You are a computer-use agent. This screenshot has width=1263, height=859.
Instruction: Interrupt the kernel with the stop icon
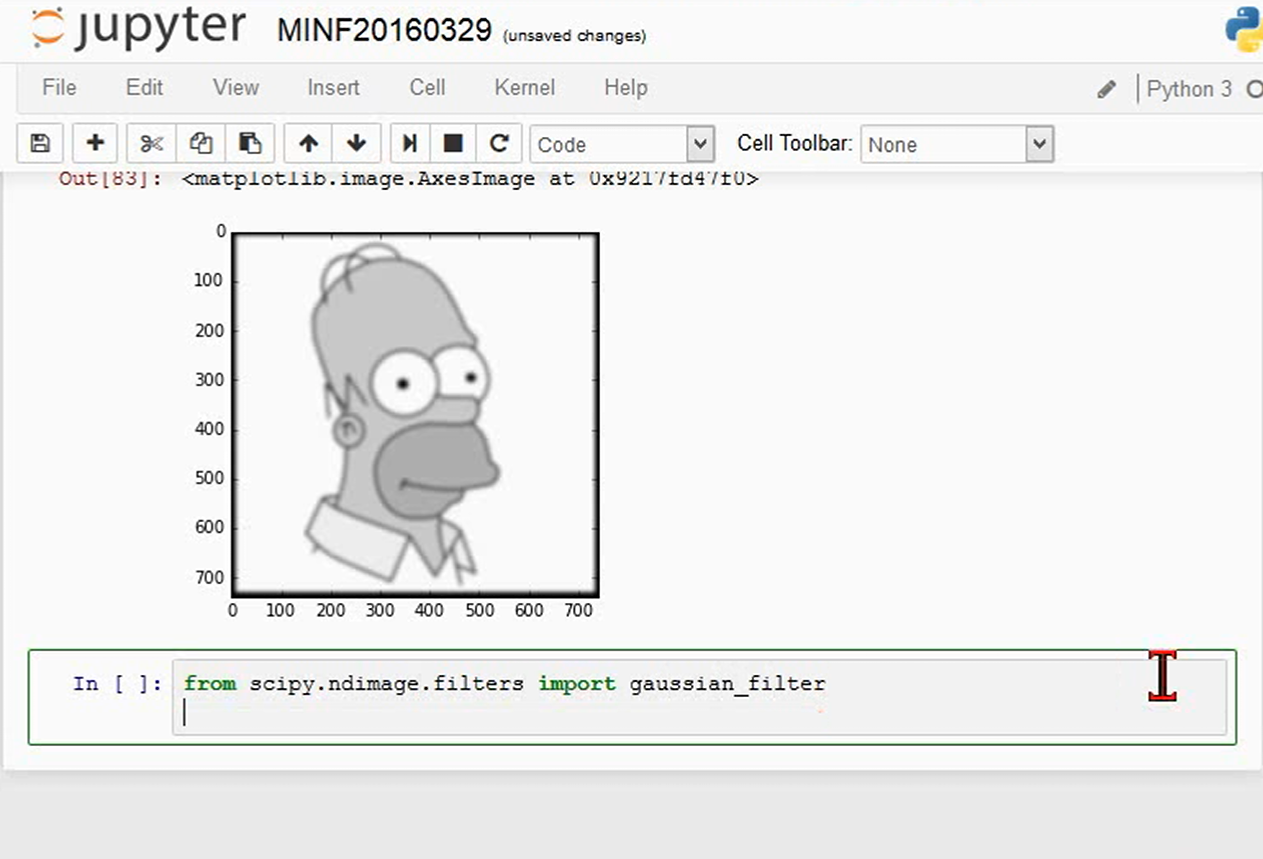click(x=453, y=144)
